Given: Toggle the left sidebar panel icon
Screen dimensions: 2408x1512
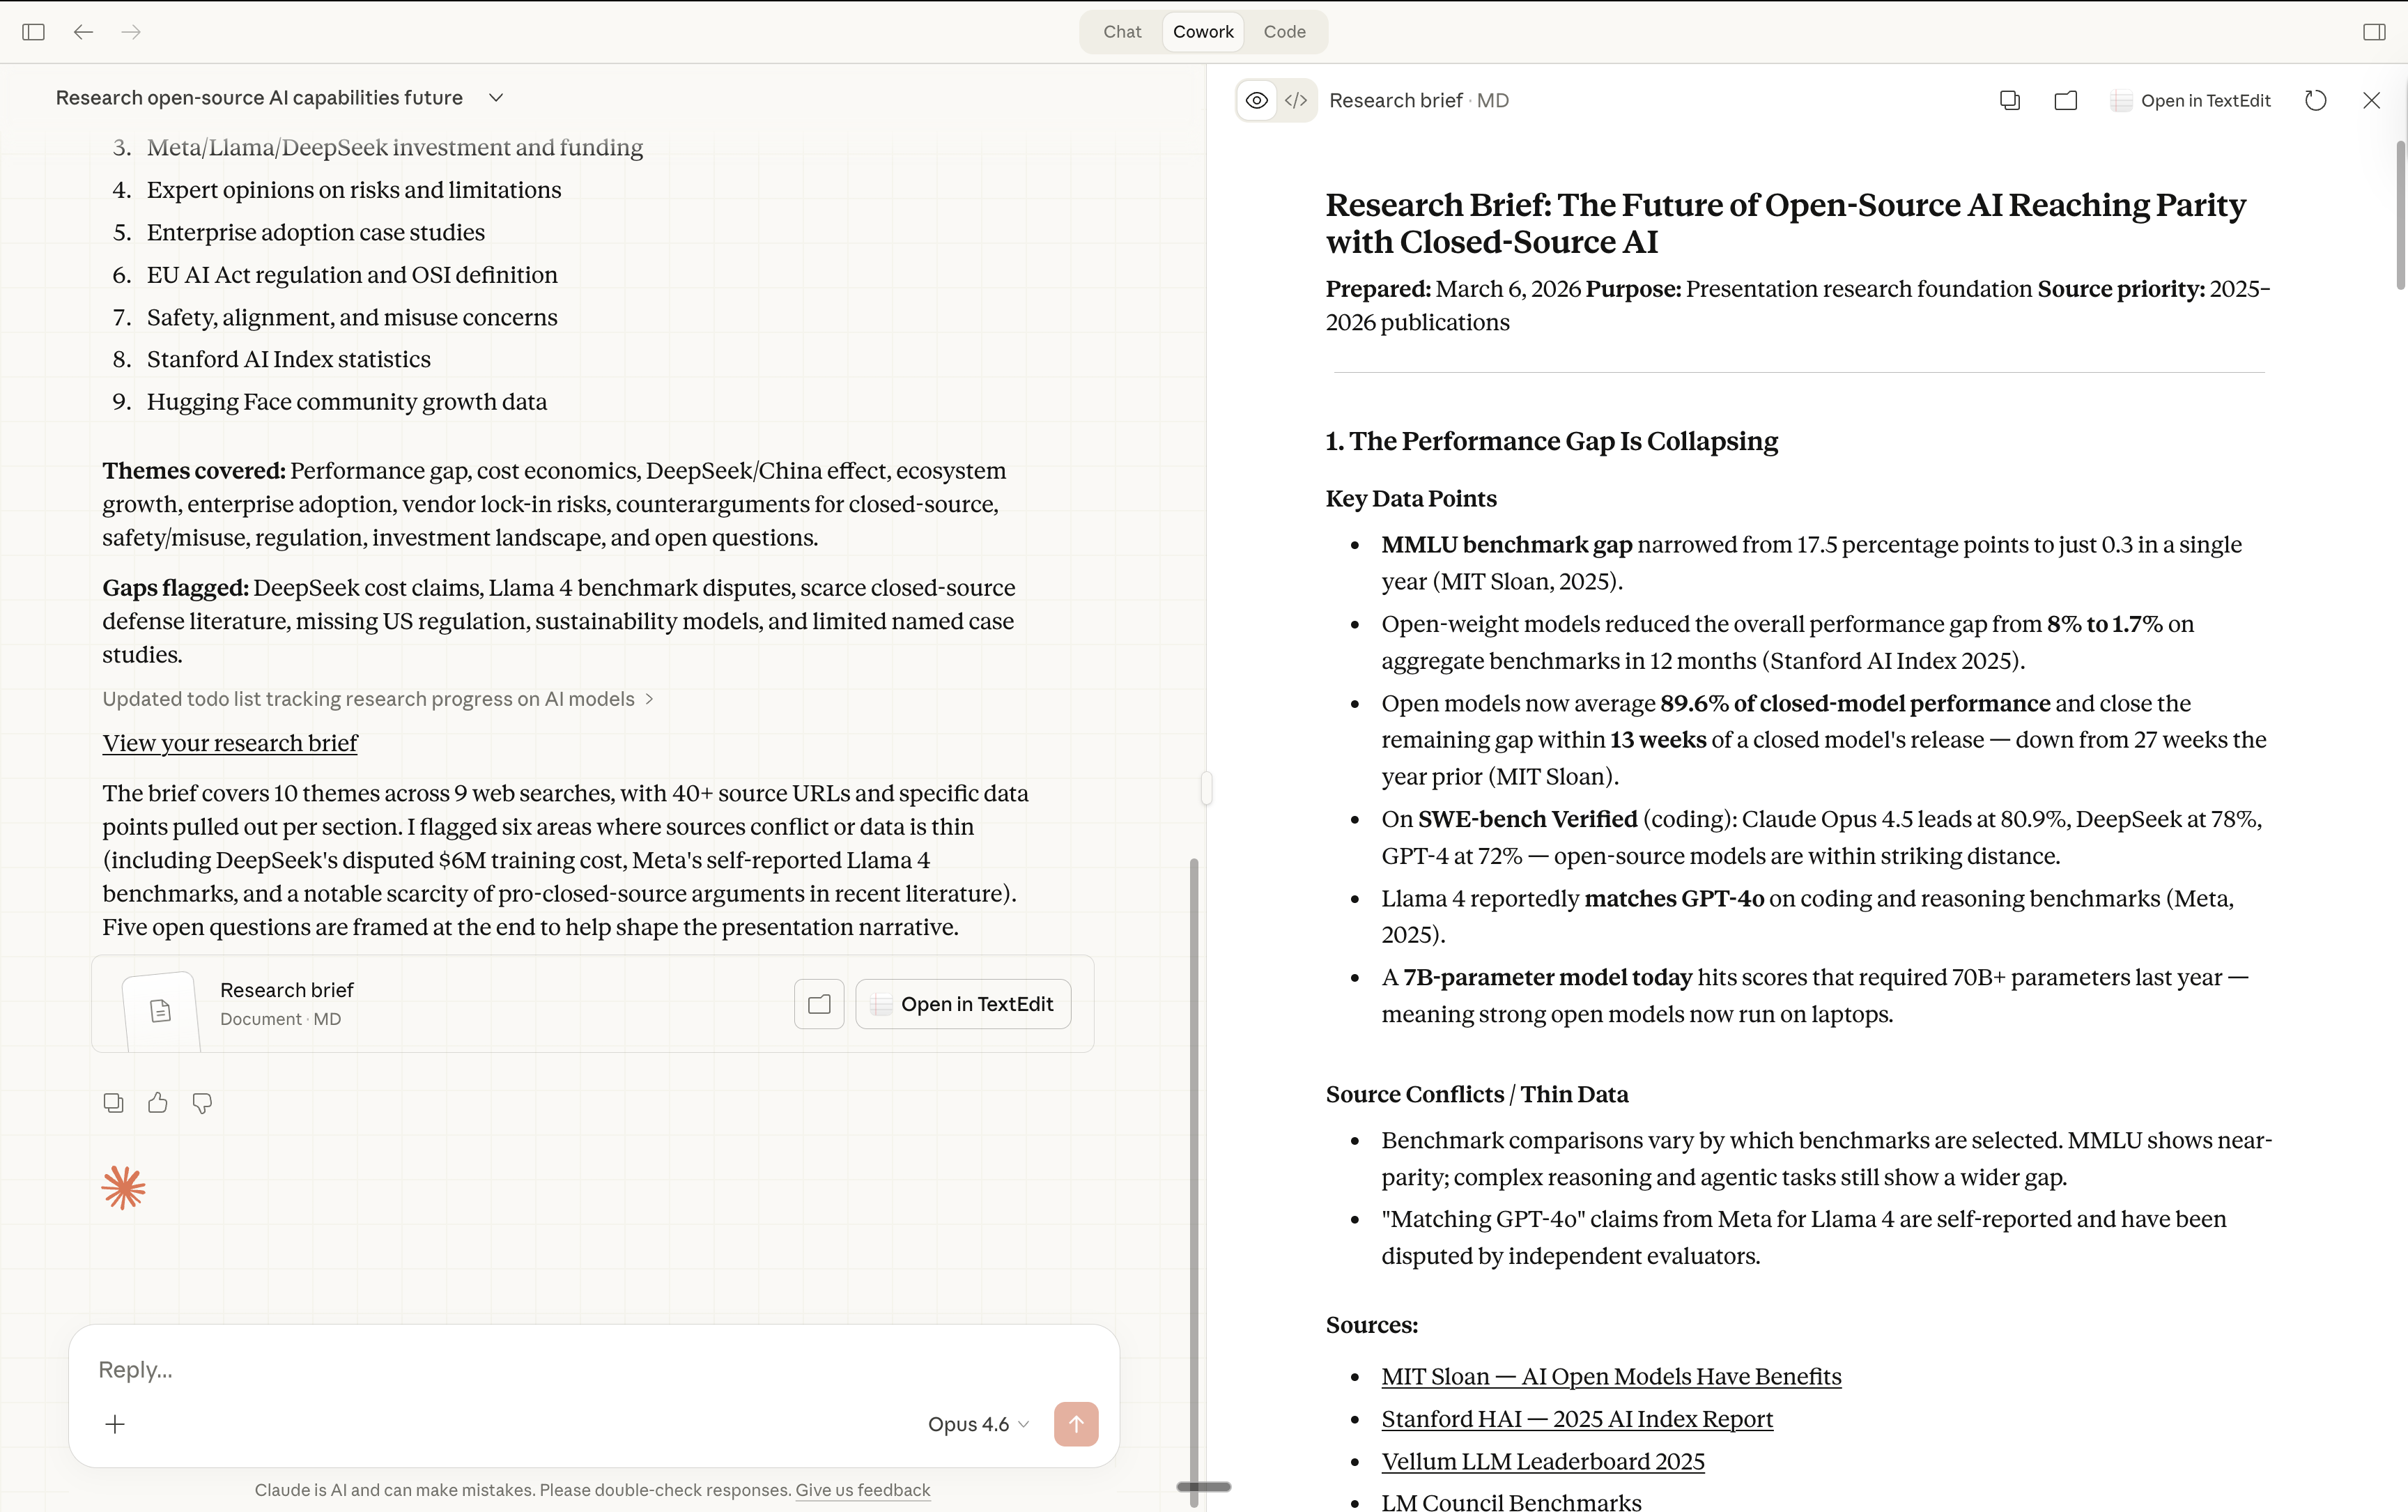Looking at the screenshot, I should click(x=33, y=32).
